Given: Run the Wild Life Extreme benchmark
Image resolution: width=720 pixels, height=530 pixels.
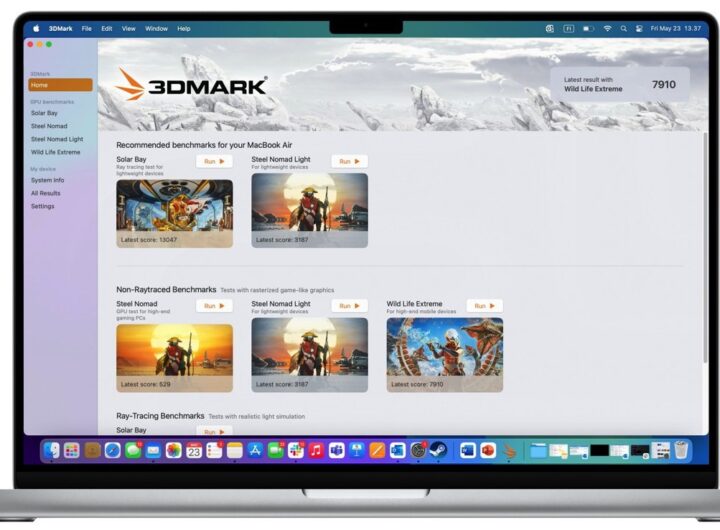Looking at the screenshot, I should 484,306.
